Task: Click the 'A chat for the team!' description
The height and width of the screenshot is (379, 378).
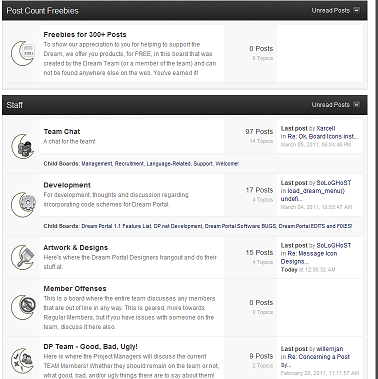Action: 69,141
